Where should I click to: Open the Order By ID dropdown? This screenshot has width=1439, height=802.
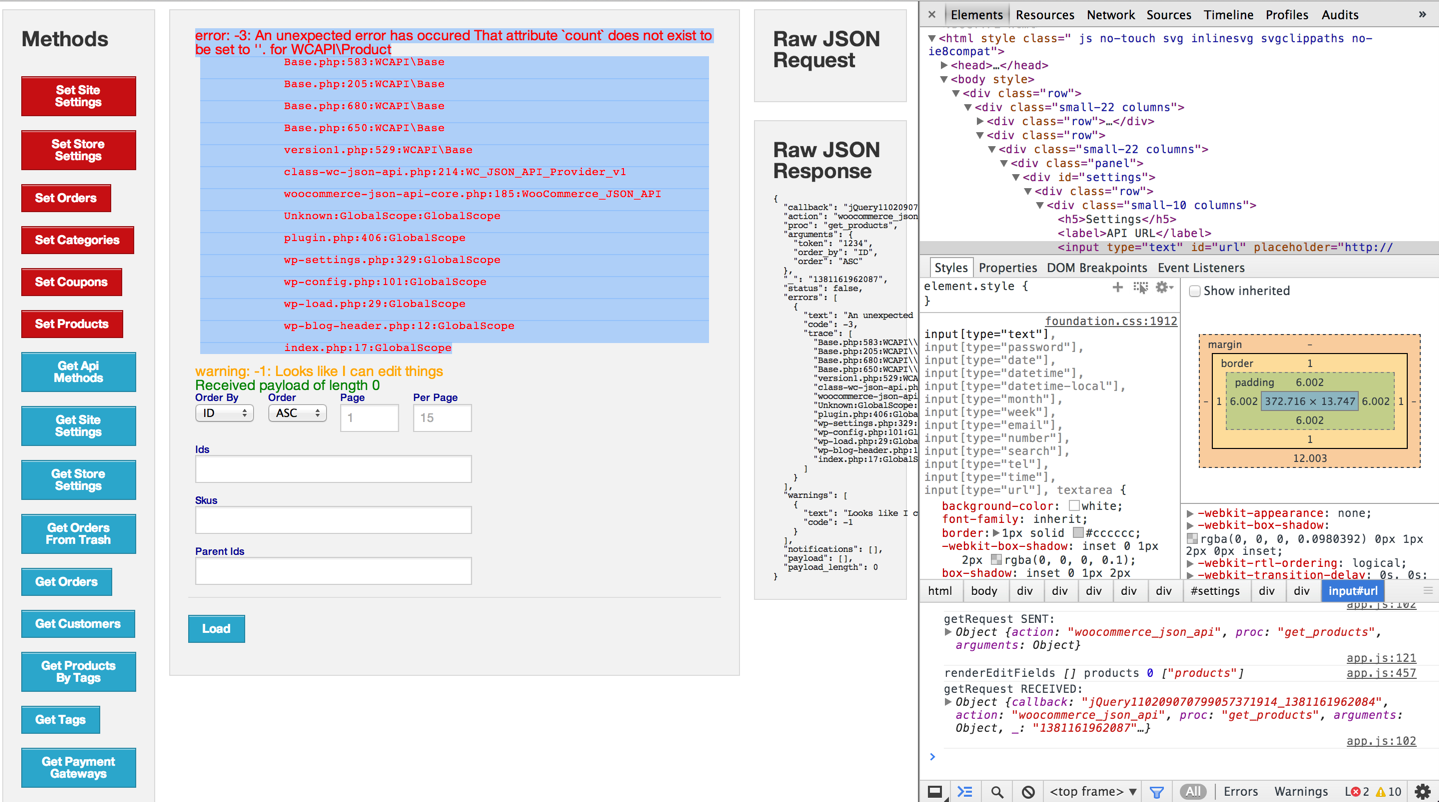click(x=224, y=413)
